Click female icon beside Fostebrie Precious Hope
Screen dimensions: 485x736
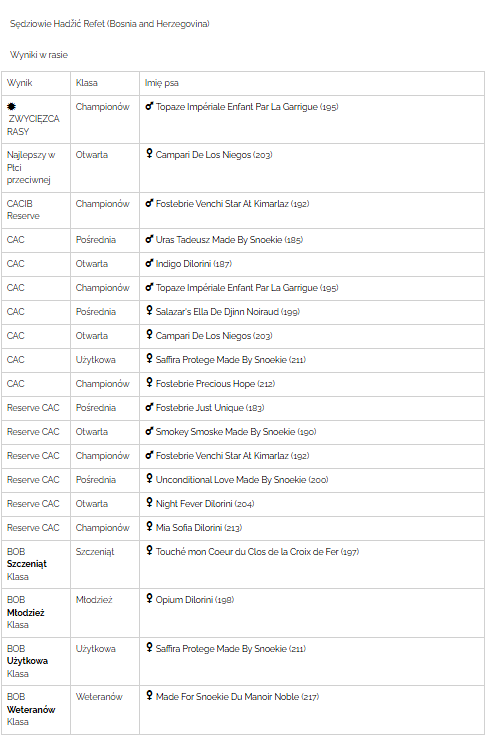point(149,383)
